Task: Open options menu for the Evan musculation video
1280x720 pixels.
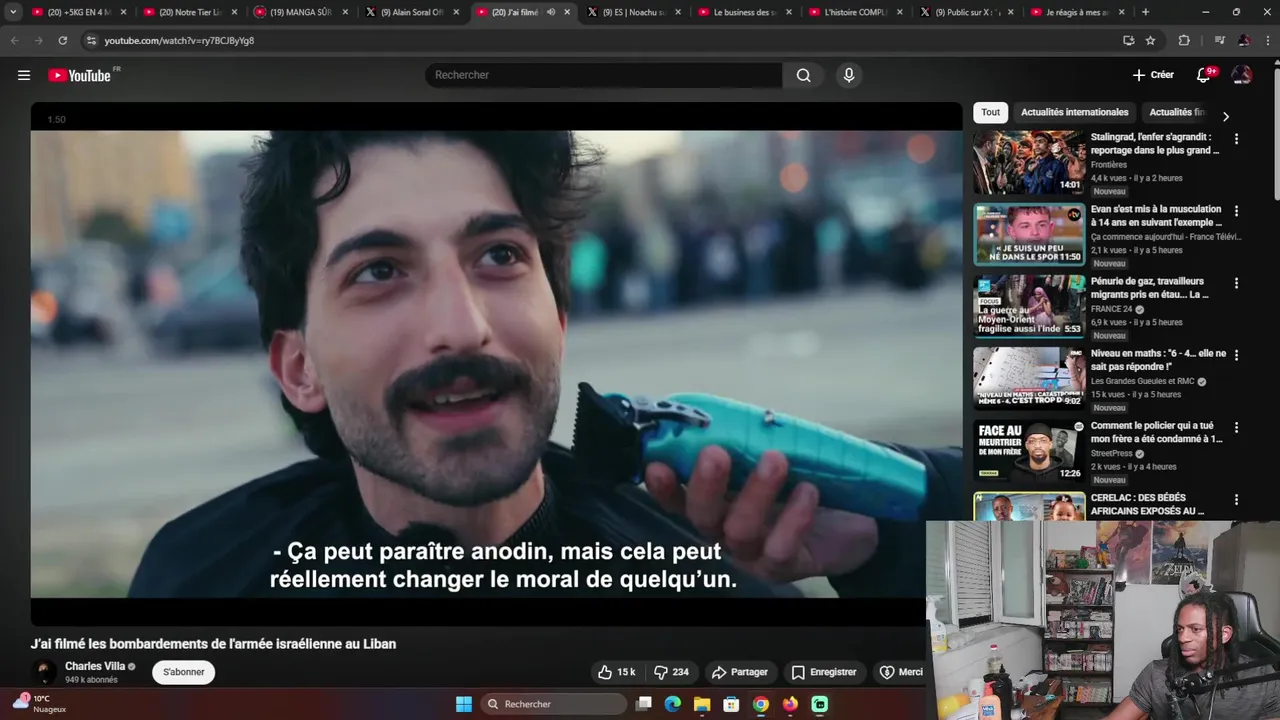Action: click(x=1236, y=211)
